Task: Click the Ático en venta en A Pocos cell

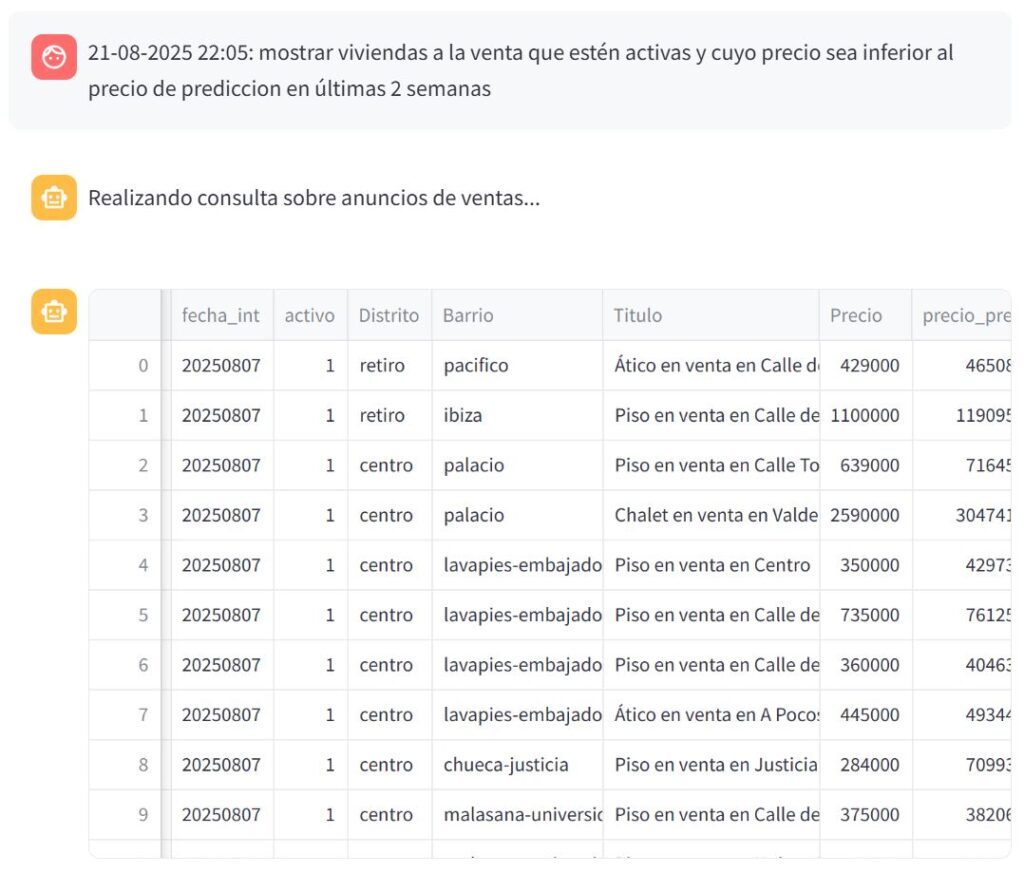Action: pyautogui.click(x=715, y=716)
